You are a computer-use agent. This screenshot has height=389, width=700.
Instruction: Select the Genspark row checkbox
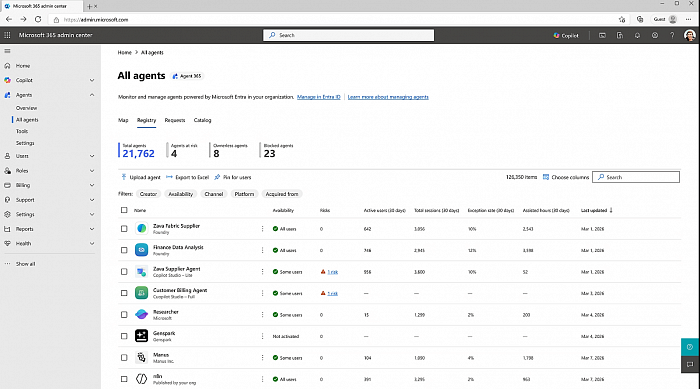tap(124, 336)
